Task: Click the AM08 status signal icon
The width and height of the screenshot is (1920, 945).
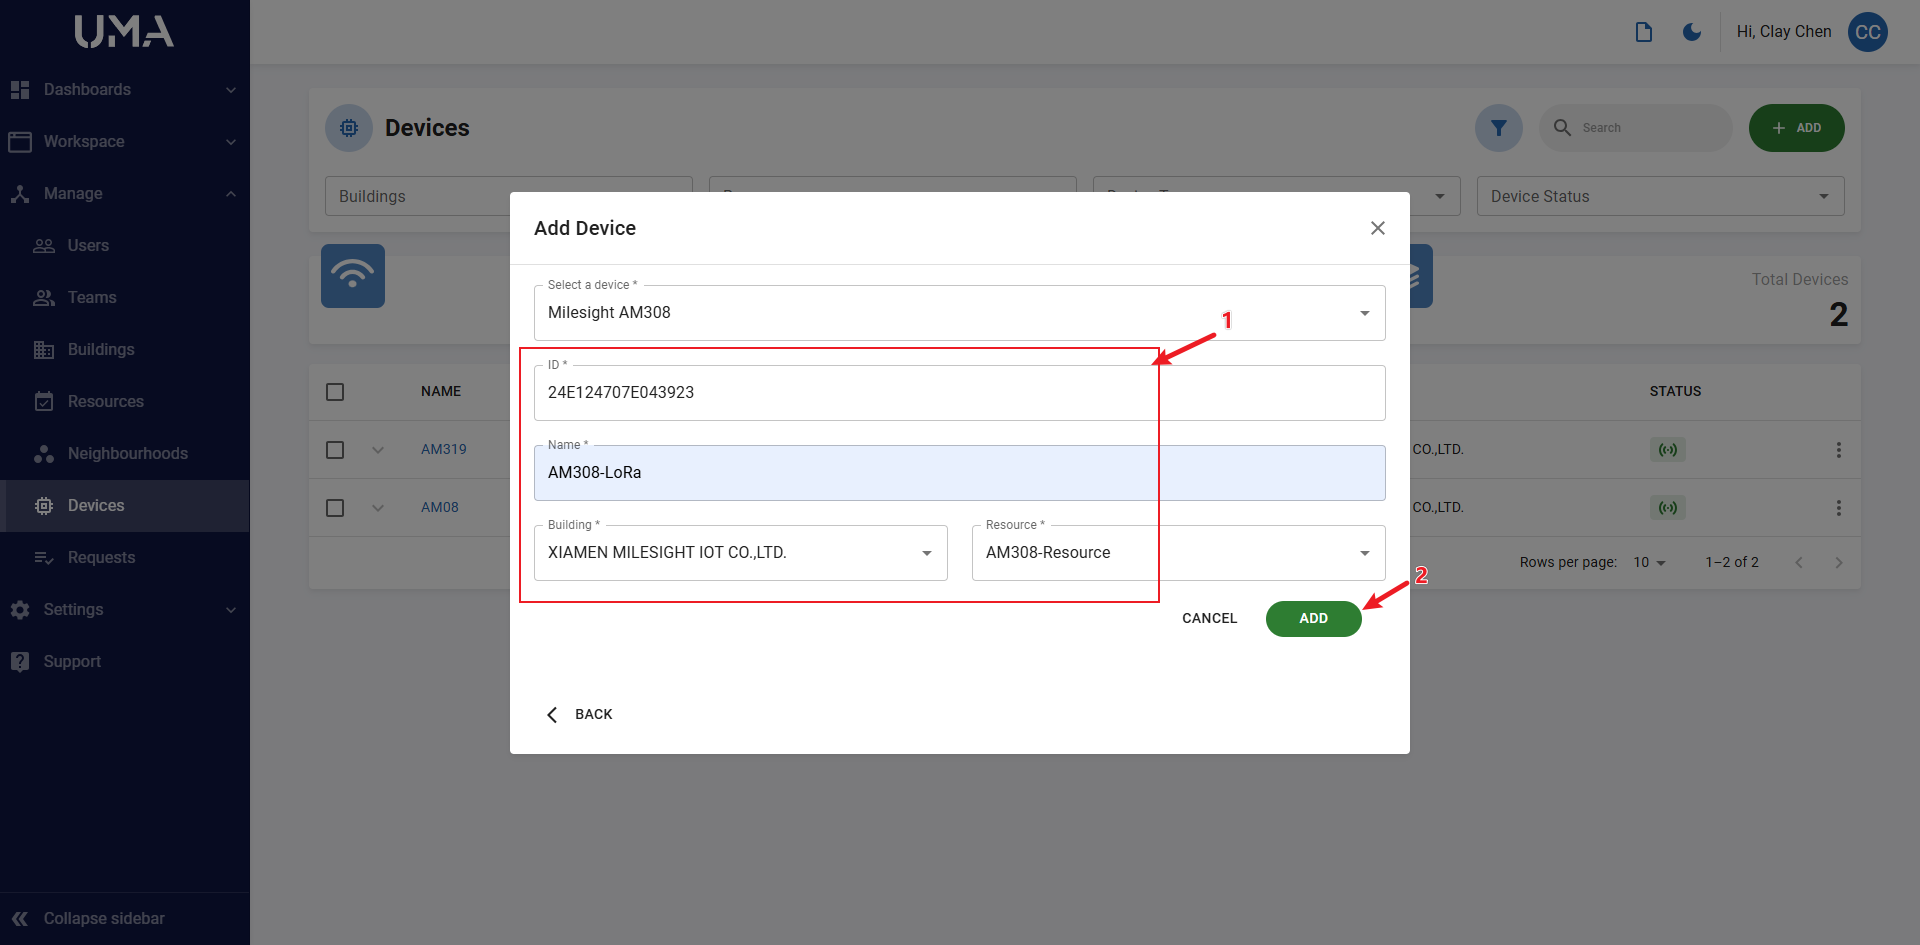Action: (x=1668, y=507)
